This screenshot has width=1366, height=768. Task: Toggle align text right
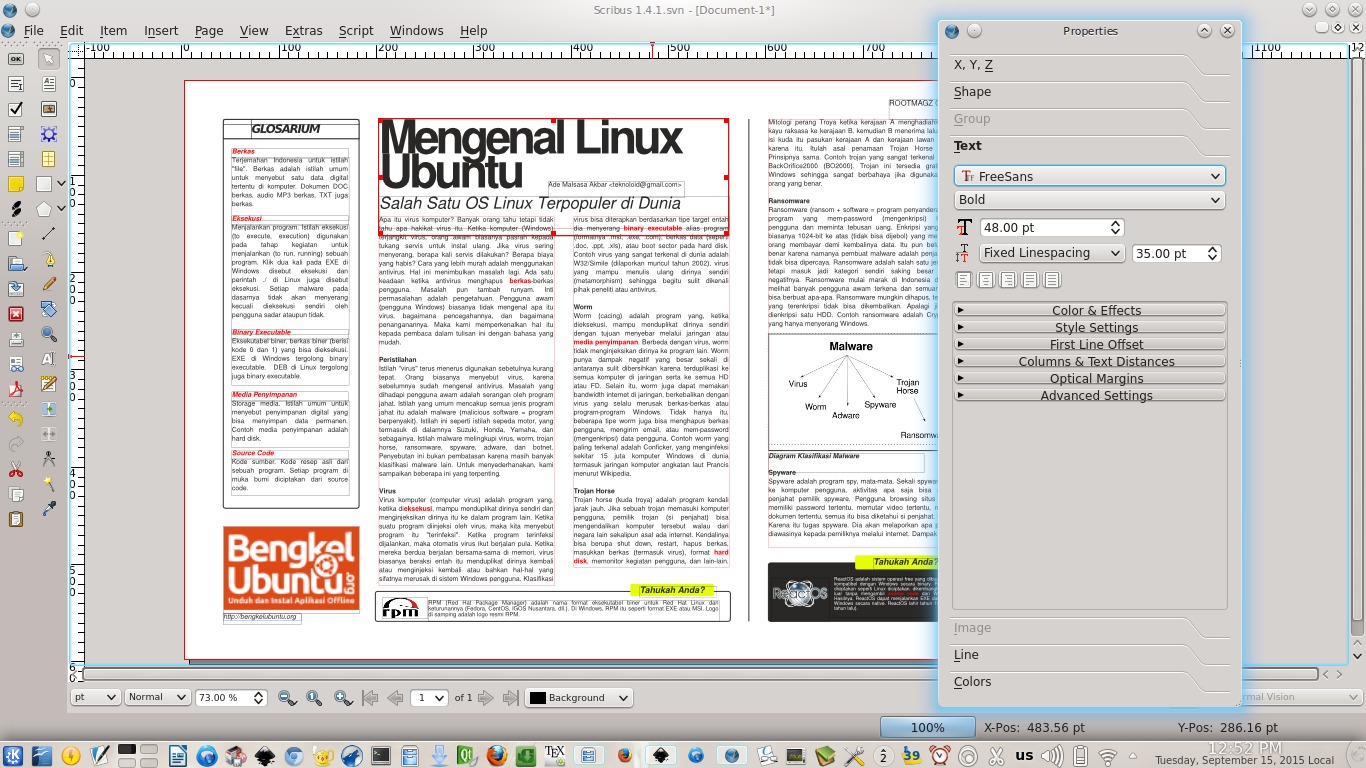(1008, 280)
